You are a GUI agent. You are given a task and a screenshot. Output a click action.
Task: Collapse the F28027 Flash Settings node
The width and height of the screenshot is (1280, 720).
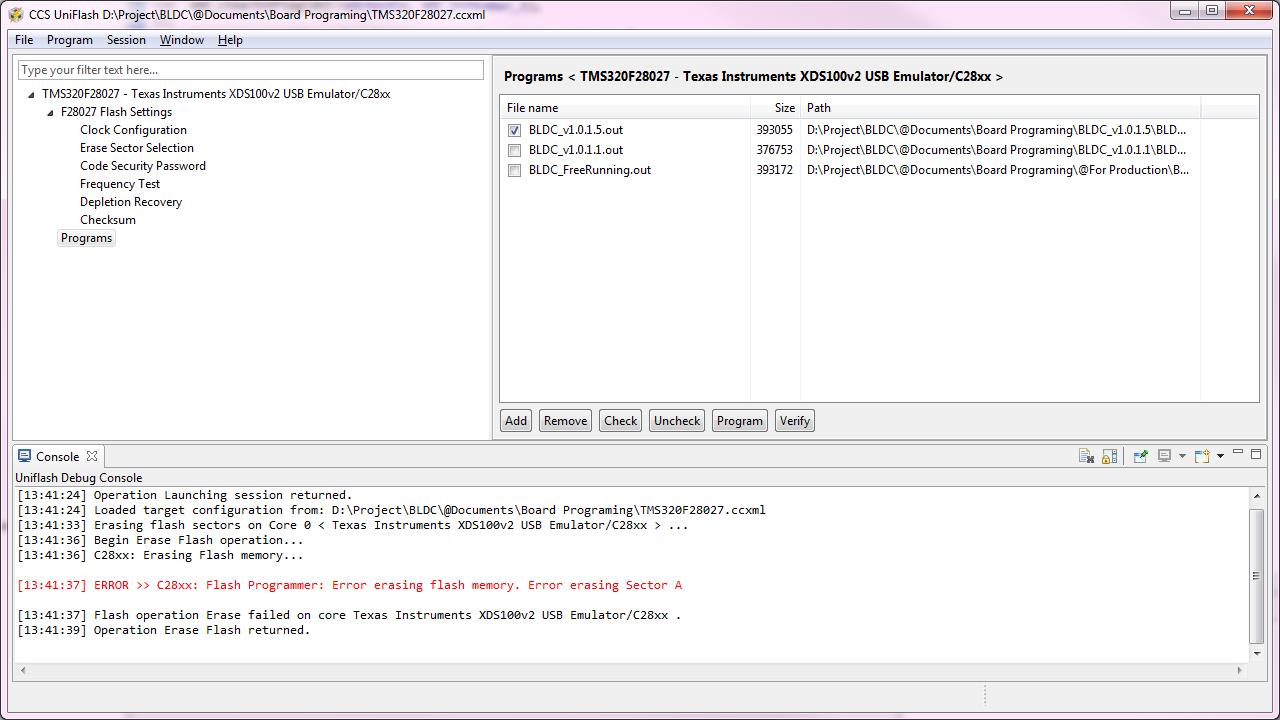tap(50, 112)
